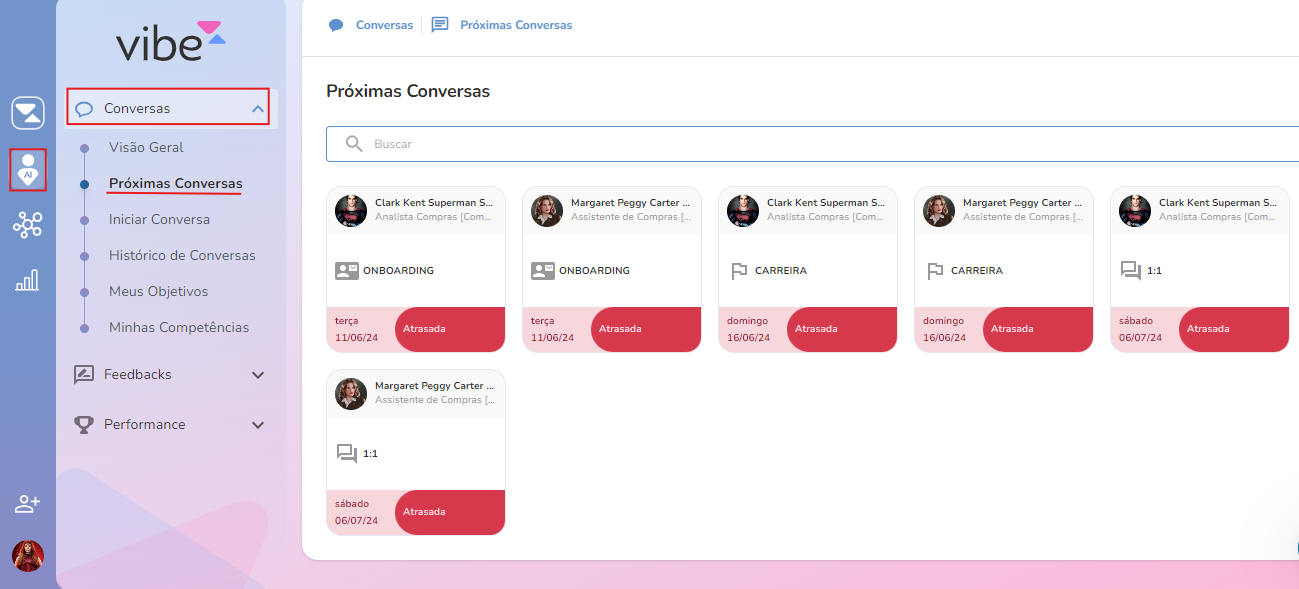Click the name Clark Kent Superman on the 1:1 card
This screenshot has height=589, width=1299.
coord(1217,203)
